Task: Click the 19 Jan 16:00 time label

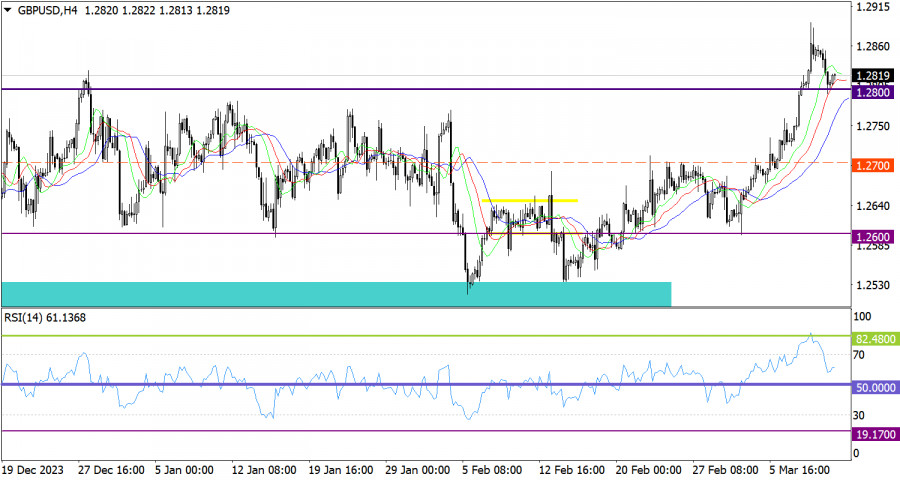Action: pos(342,470)
